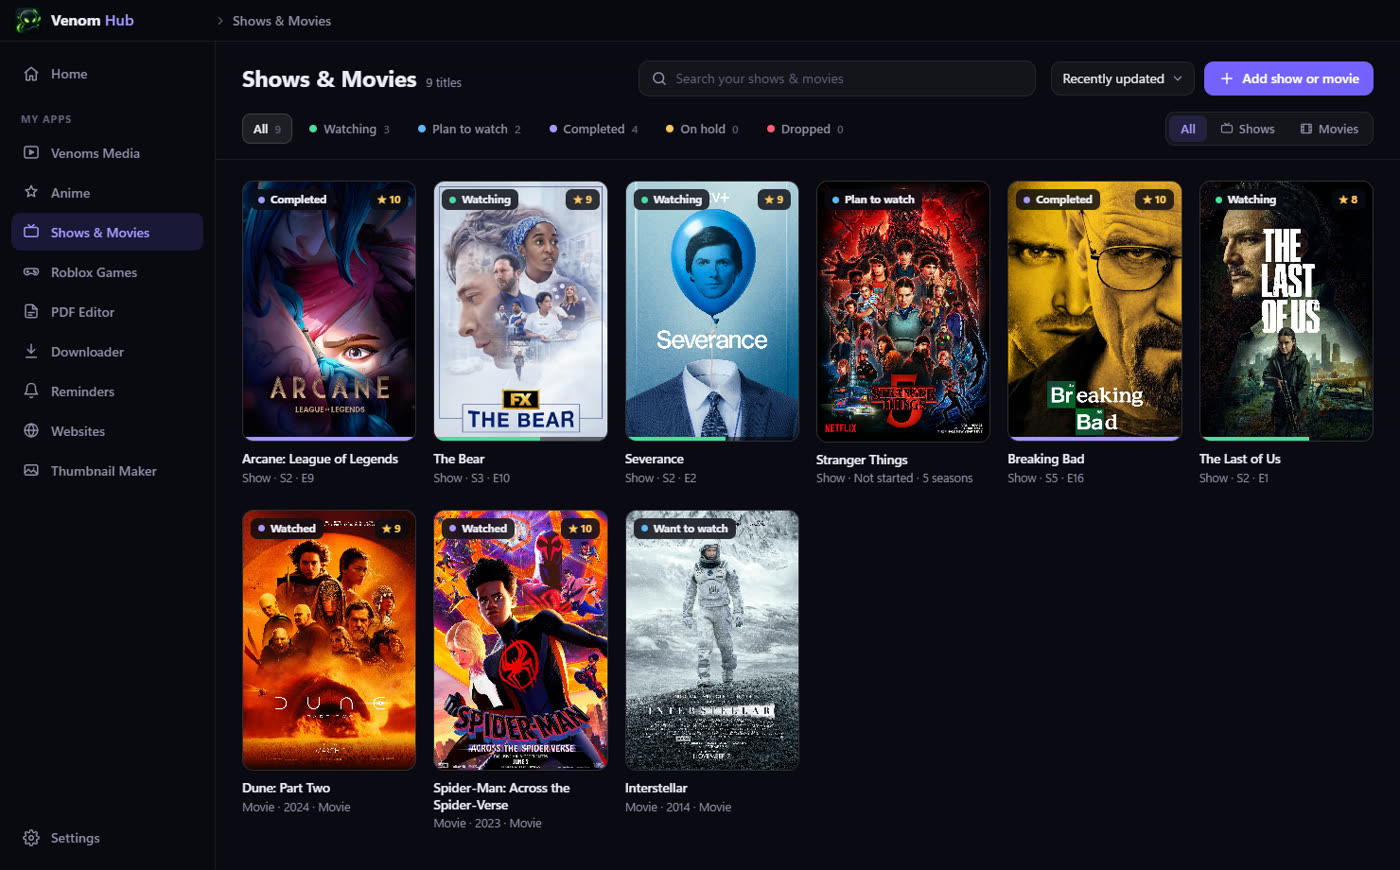Click Add show or movie button
1400x870 pixels.
pos(1288,79)
